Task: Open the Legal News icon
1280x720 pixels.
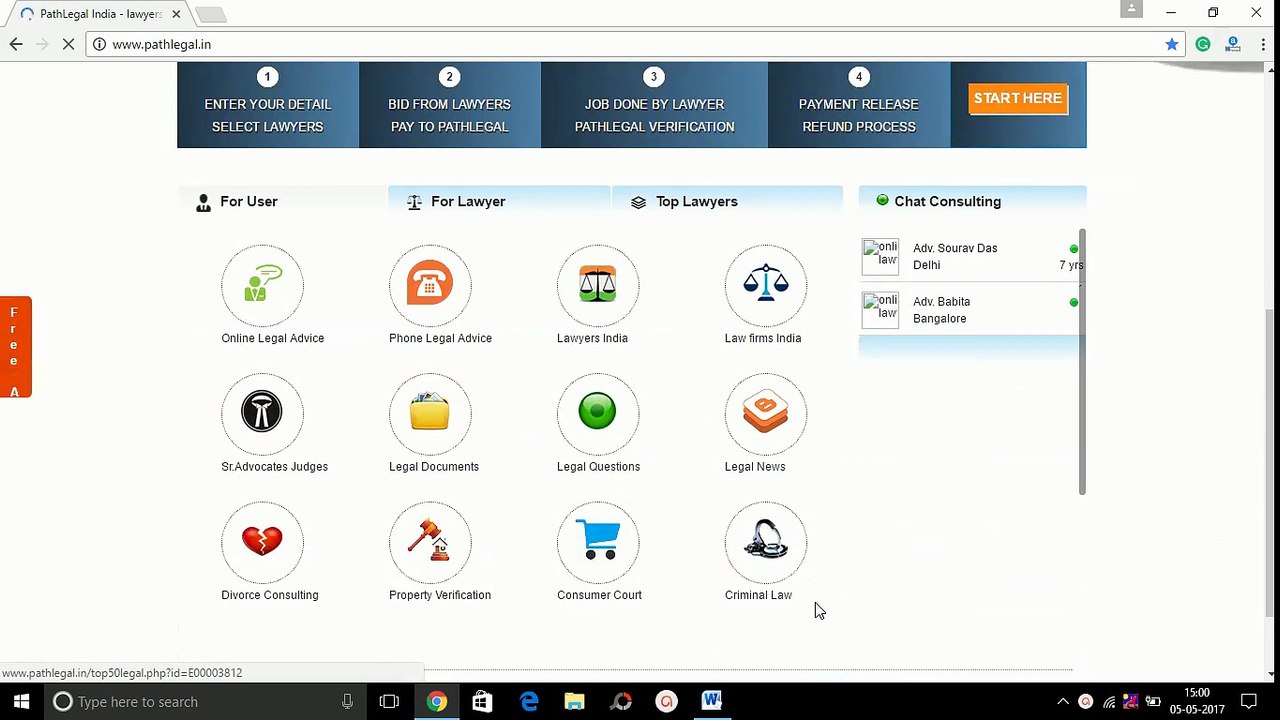Action: click(x=766, y=414)
